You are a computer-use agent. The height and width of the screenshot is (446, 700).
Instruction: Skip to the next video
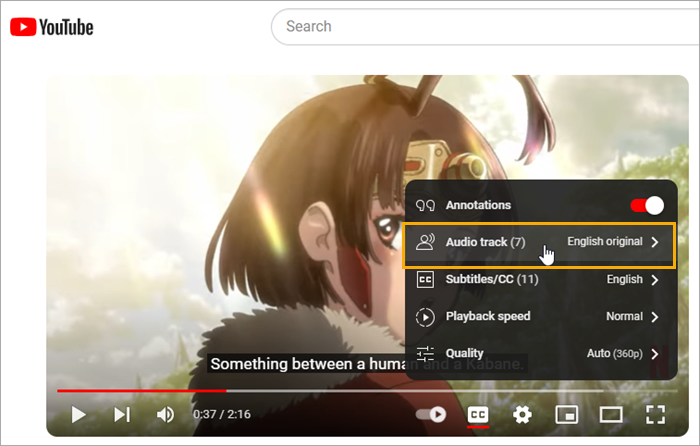point(122,414)
